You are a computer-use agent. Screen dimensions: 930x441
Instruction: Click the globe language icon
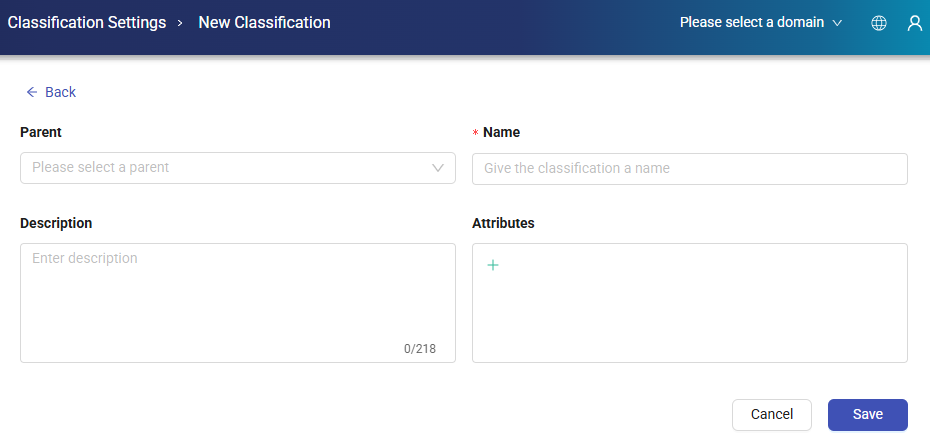879,23
